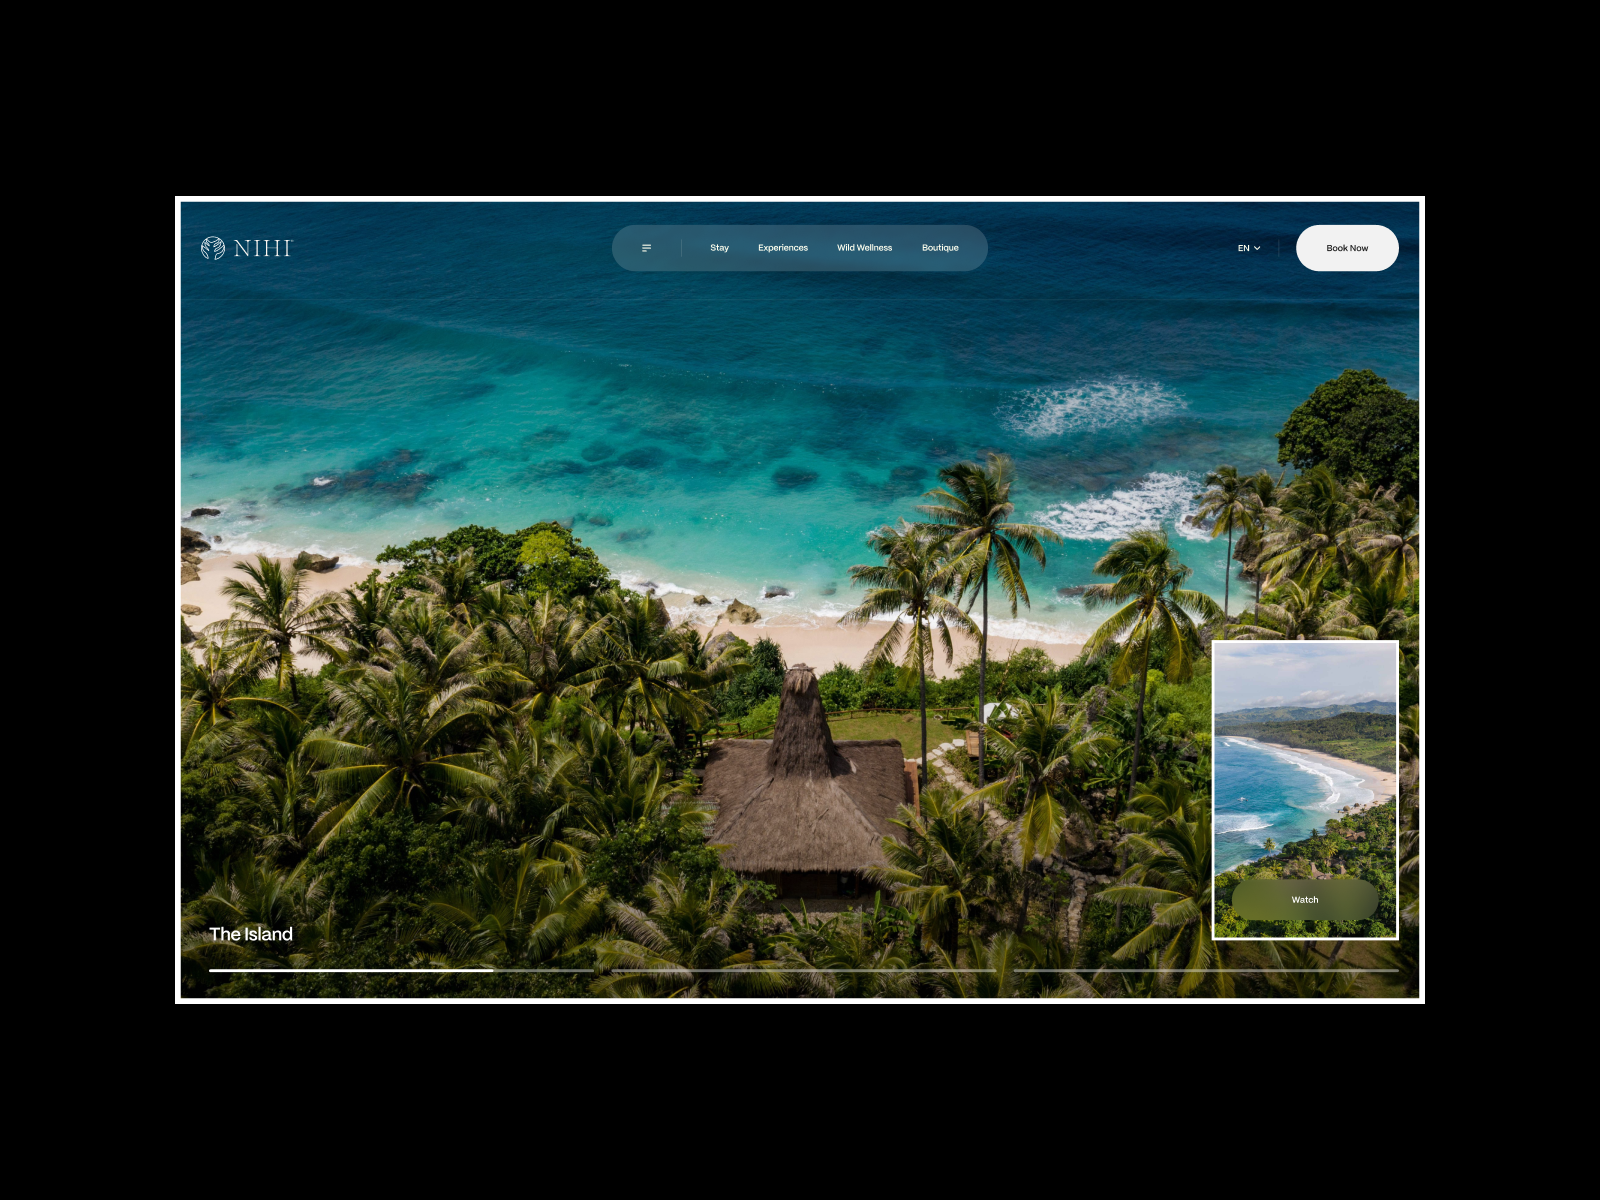Open the Experiences section
Viewport: 1600px width, 1200px height.
(784, 247)
